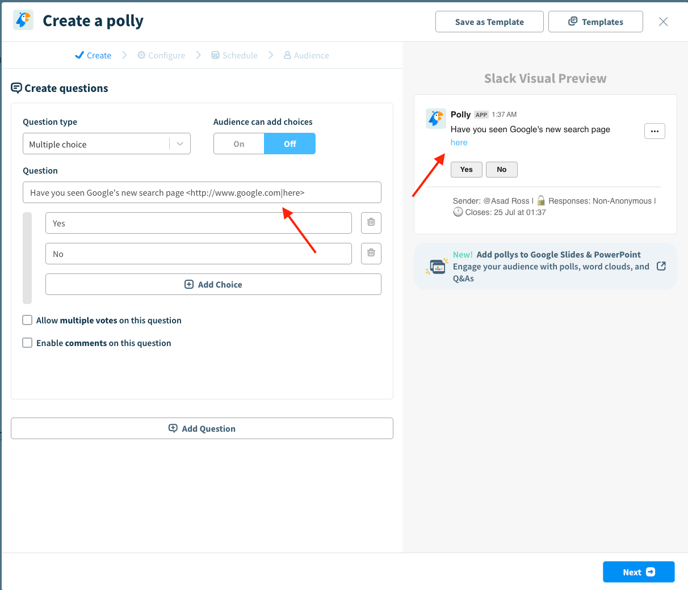Enable Allow multiple votes checkbox

(x=27, y=320)
